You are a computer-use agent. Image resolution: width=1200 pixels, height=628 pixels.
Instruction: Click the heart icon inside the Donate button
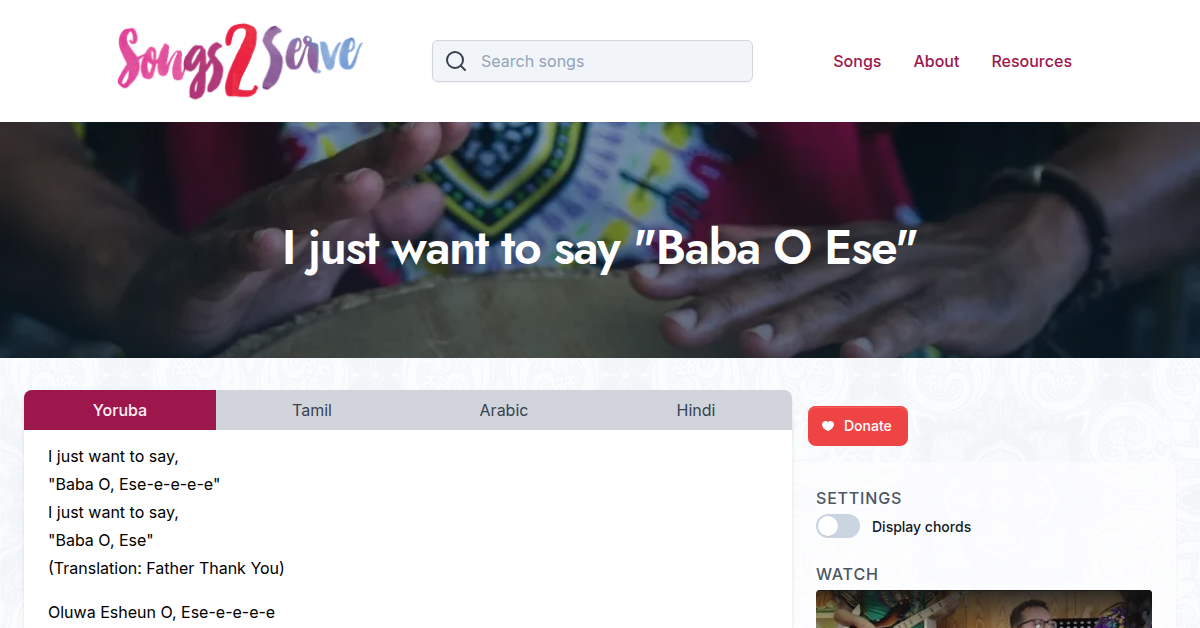[828, 425]
